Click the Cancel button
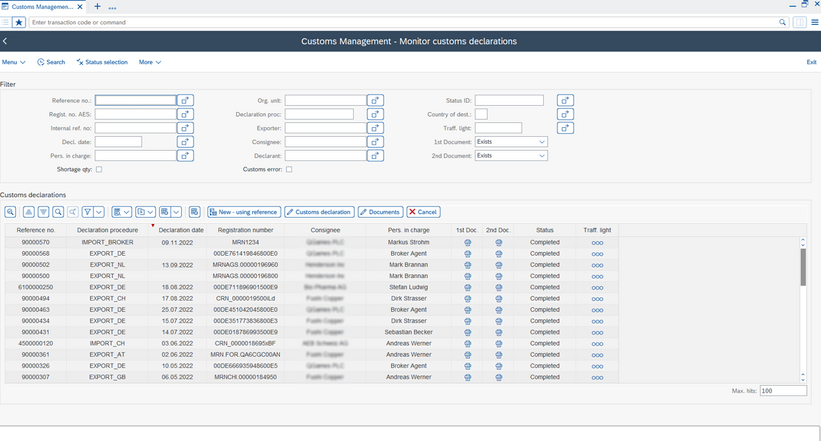Screen dimensions: 821x441 click(423, 212)
